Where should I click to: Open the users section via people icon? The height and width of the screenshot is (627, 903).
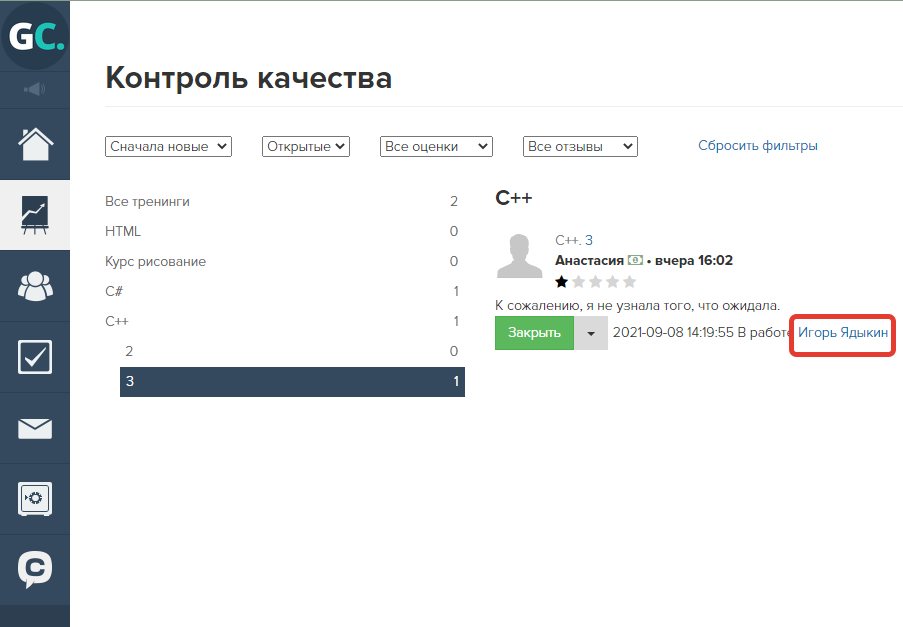click(35, 285)
